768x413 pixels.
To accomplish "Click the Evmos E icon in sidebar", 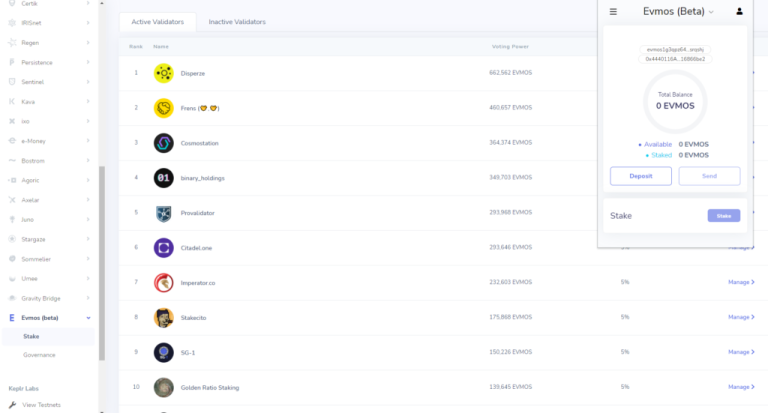I will click(12, 318).
